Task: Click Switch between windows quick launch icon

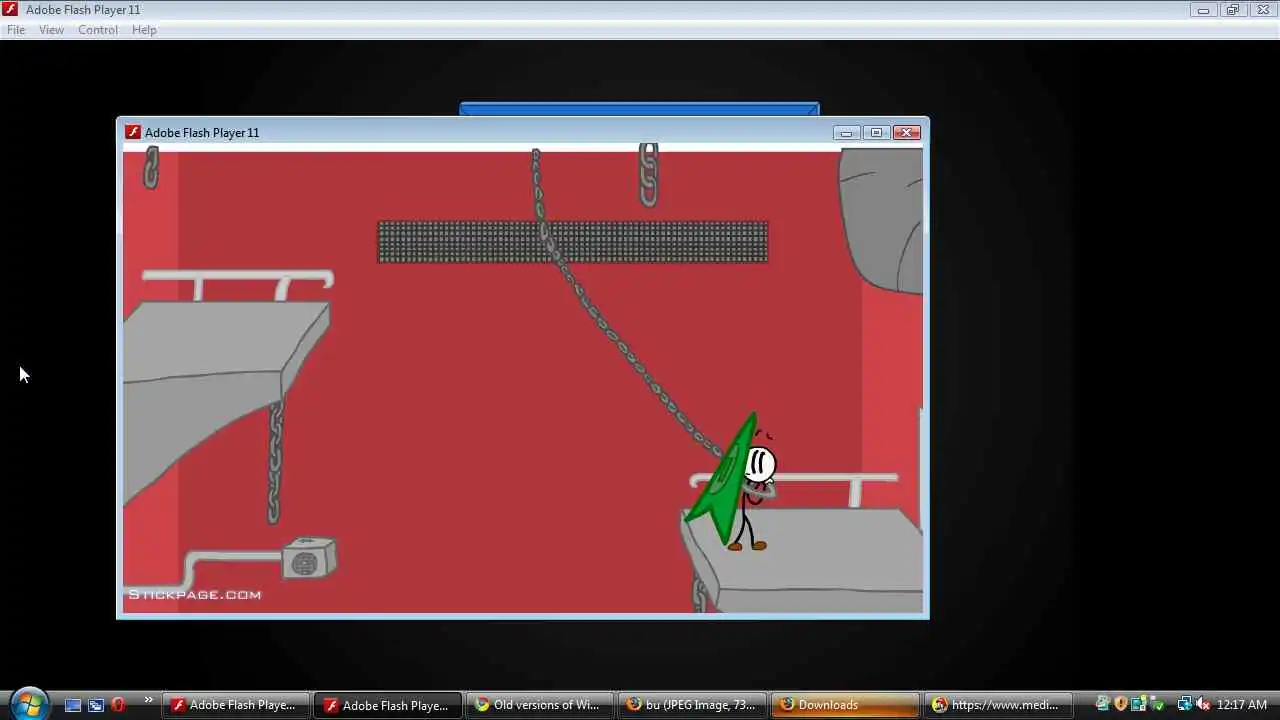Action: (96, 705)
